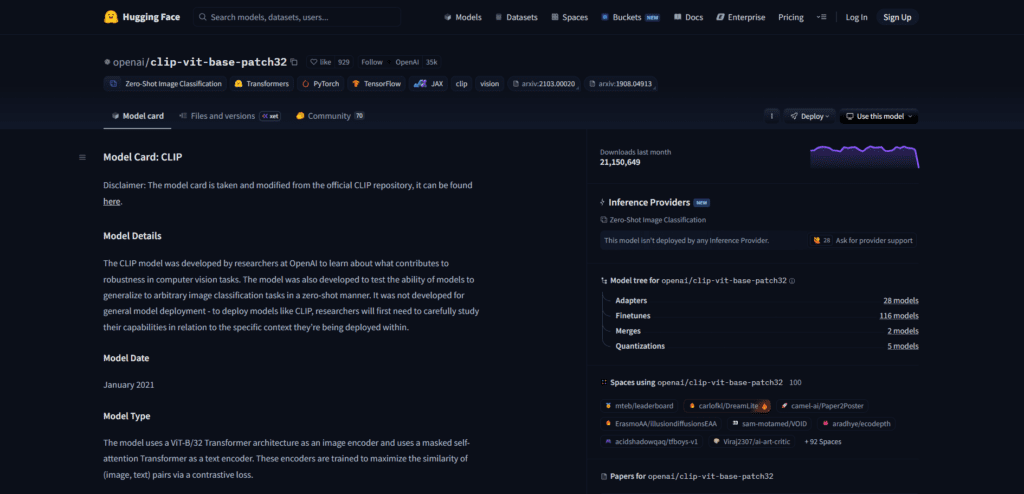1024x494 pixels.
Task: Open the 929 likes count
Action: (x=344, y=62)
